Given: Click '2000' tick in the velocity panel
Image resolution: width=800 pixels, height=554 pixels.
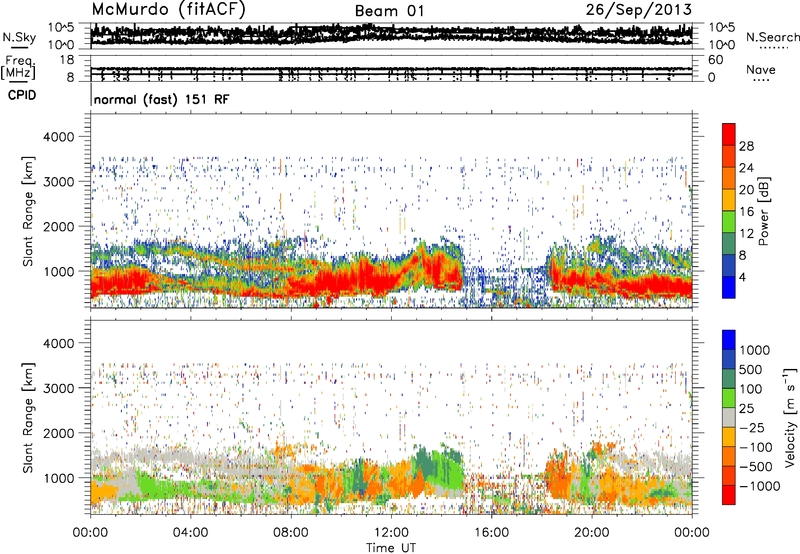Looking at the screenshot, I should pos(59,433).
